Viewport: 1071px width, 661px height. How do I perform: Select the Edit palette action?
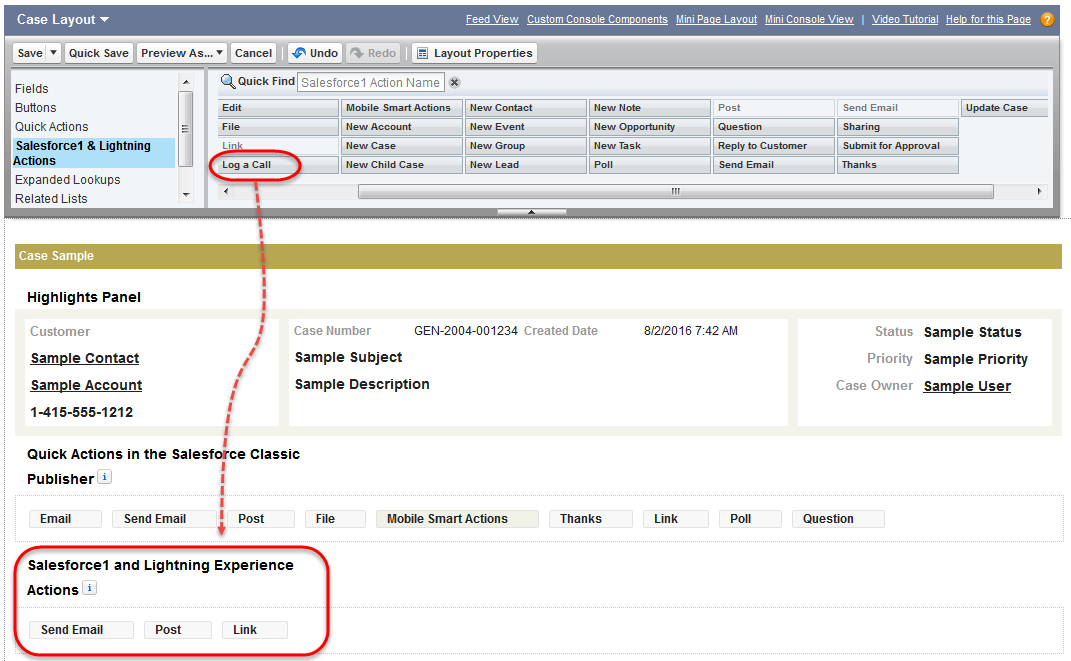click(x=278, y=108)
